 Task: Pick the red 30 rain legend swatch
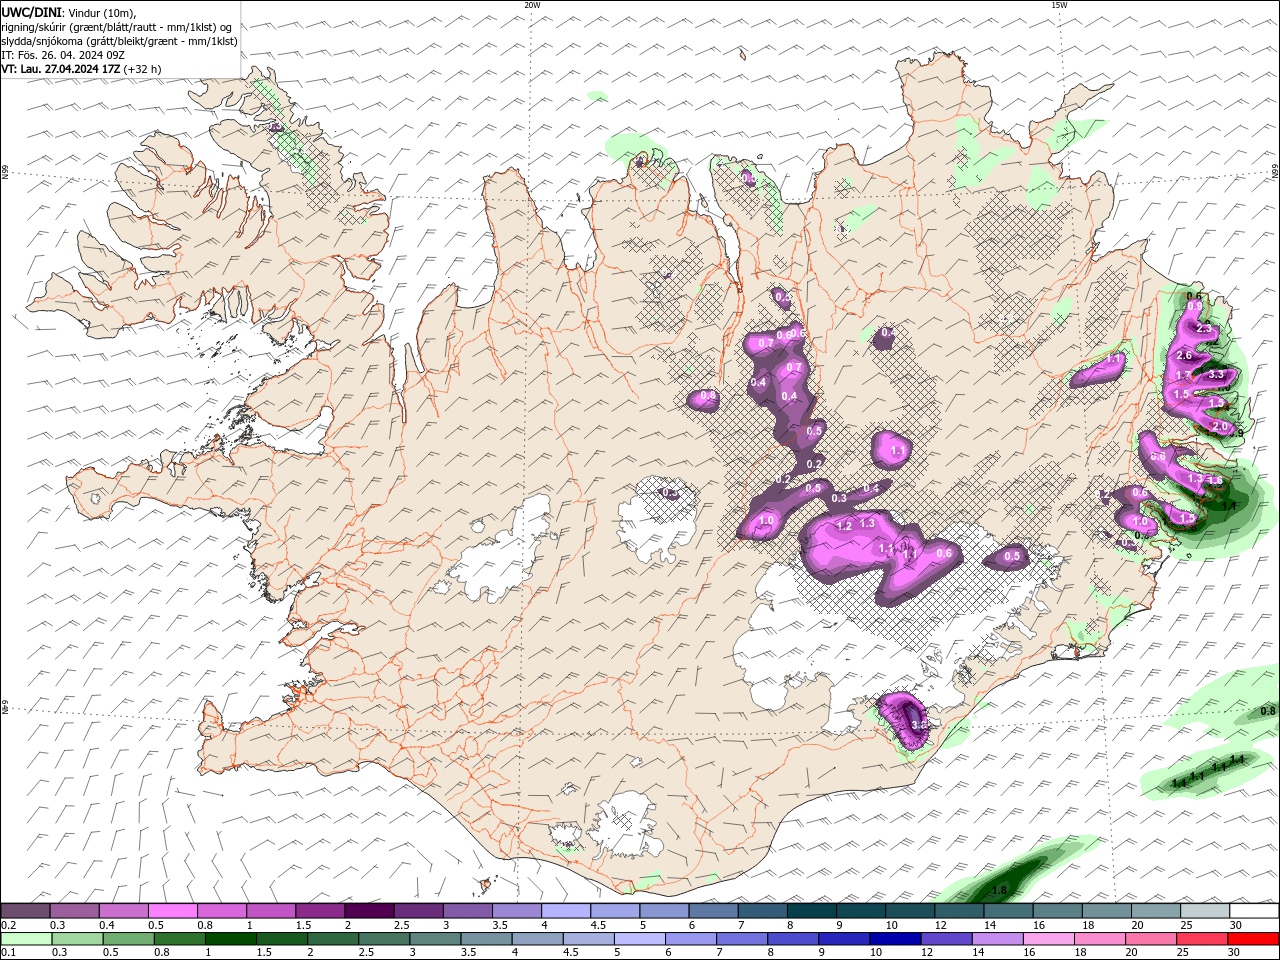pyautogui.click(x=1252, y=939)
